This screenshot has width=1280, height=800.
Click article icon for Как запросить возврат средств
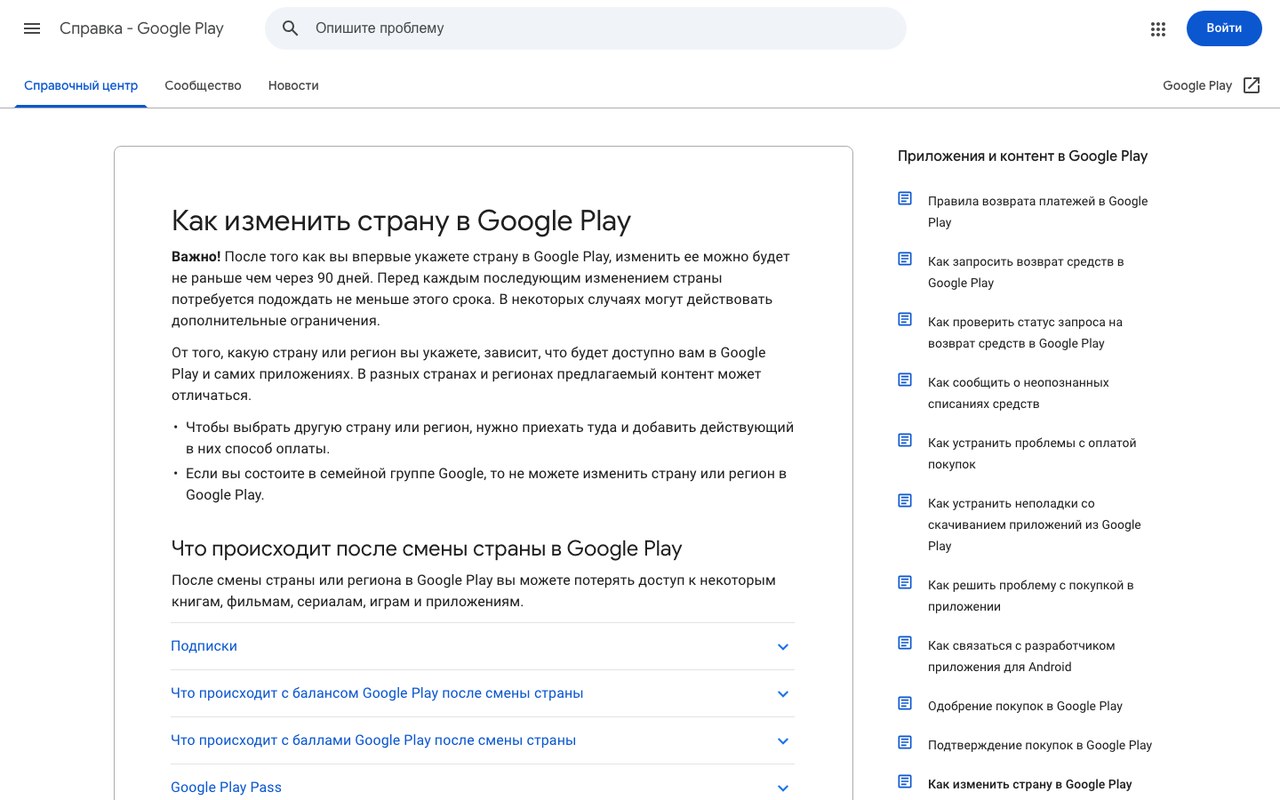pos(905,259)
